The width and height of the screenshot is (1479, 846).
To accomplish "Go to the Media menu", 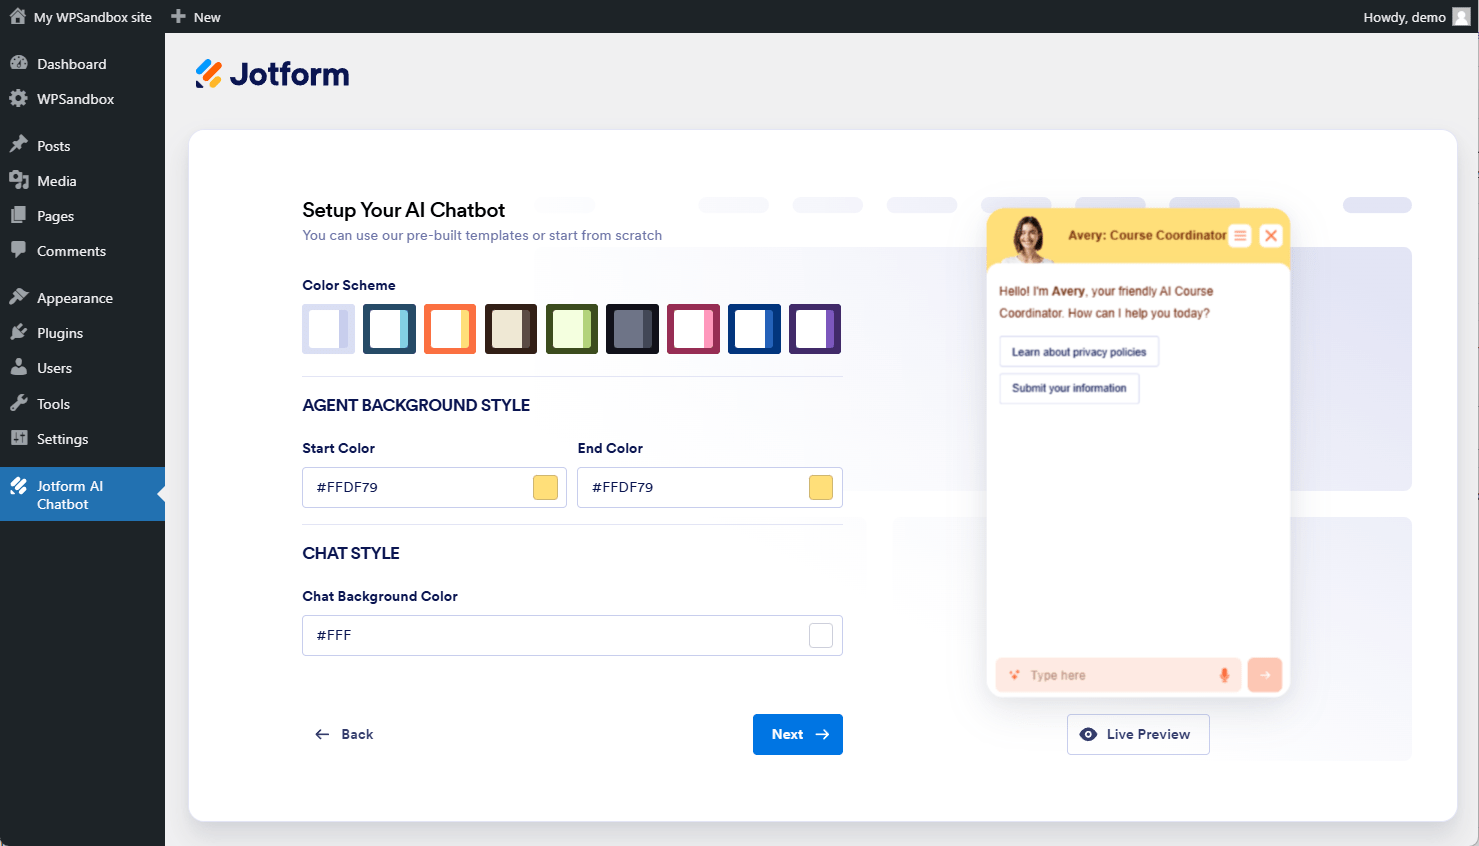I will point(82,180).
